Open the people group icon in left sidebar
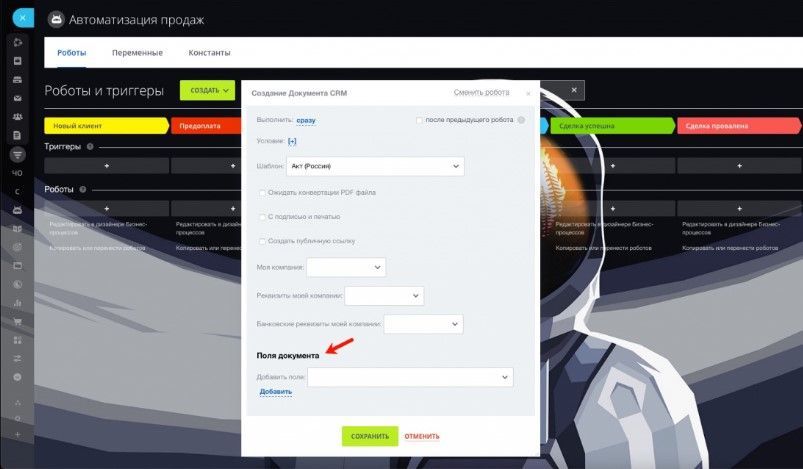The image size is (803, 469). point(17,117)
